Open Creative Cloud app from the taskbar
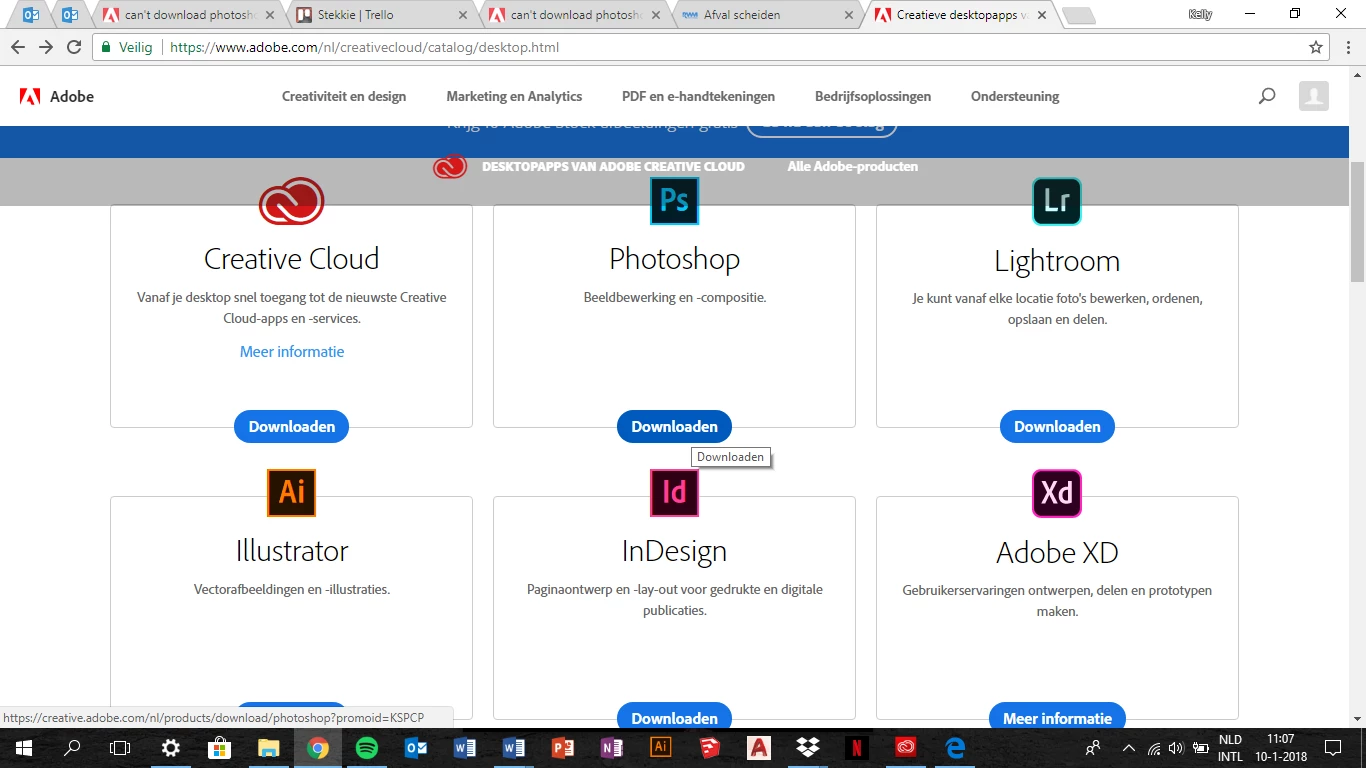1366x768 pixels. click(x=906, y=748)
